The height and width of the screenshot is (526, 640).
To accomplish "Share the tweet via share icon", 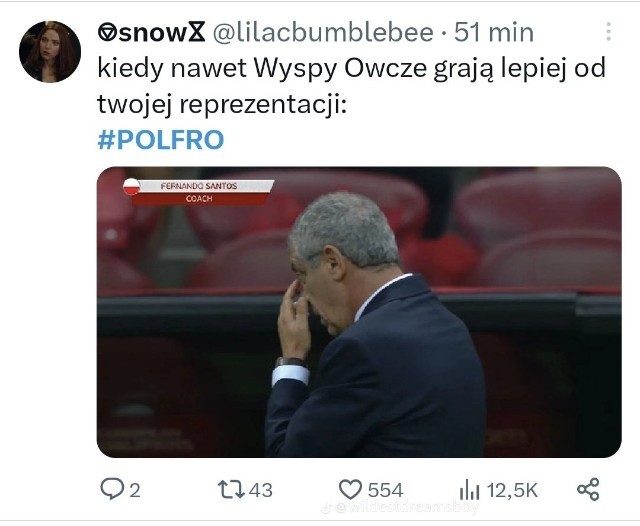I will point(588,489).
